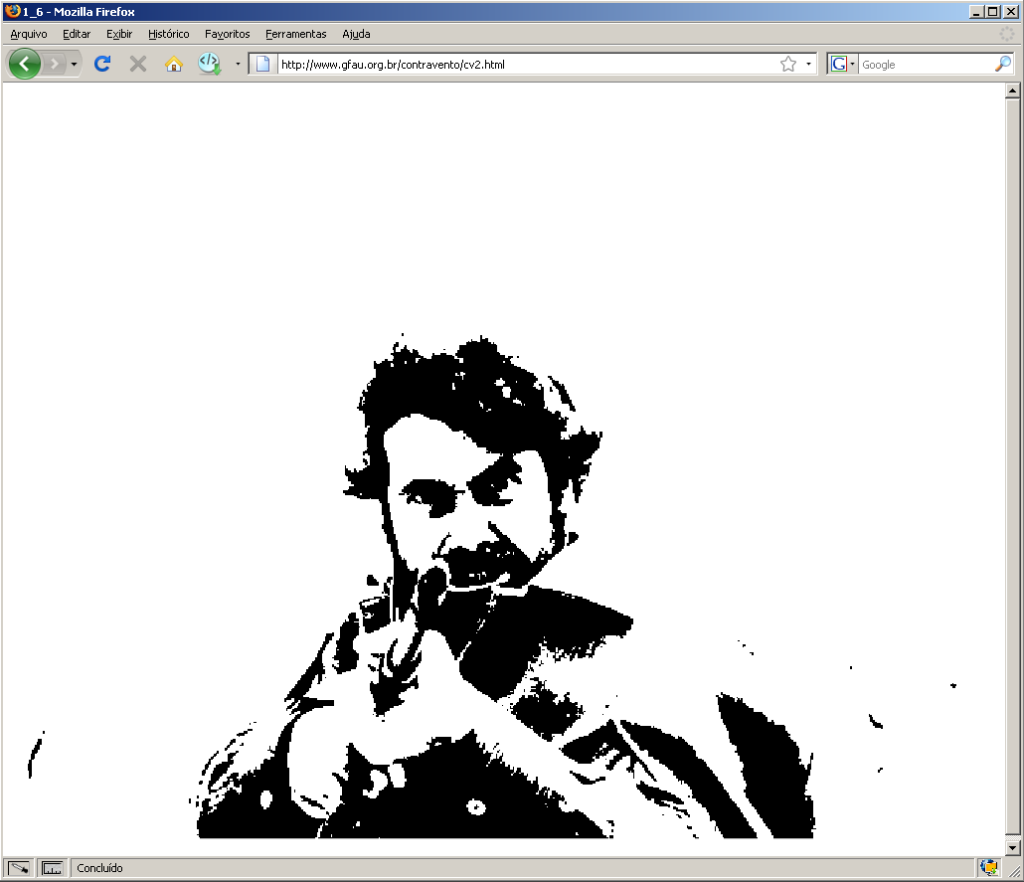The image size is (1024, 882).
Task: Click the globe download icon in status bar
Action: point(989,868)
